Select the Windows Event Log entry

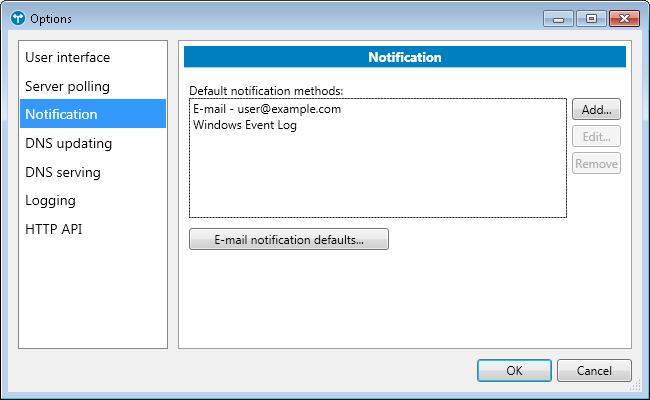(x=245, y=125)
